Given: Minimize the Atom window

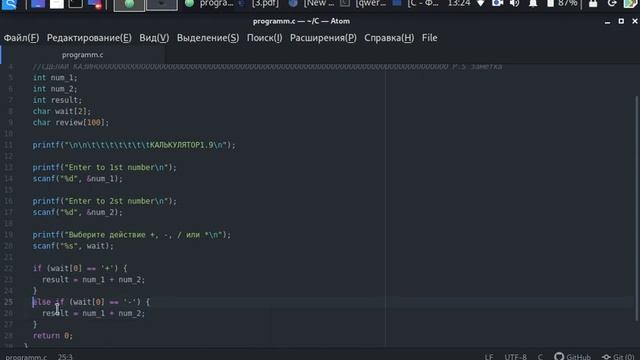Looking at the screenshot, I should (607, 21).
